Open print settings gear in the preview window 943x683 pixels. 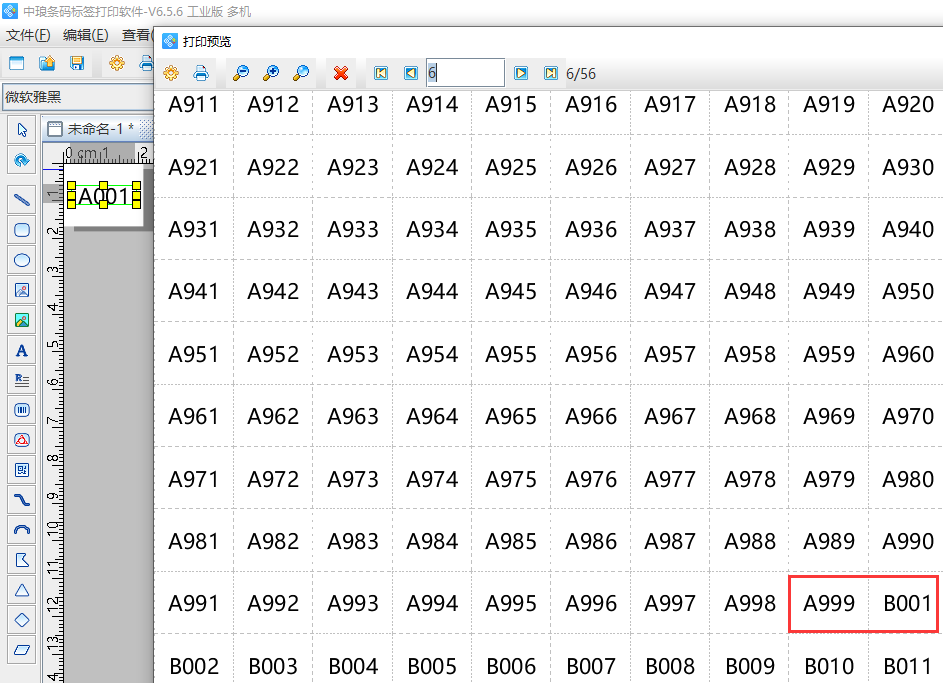coord(171,73)
